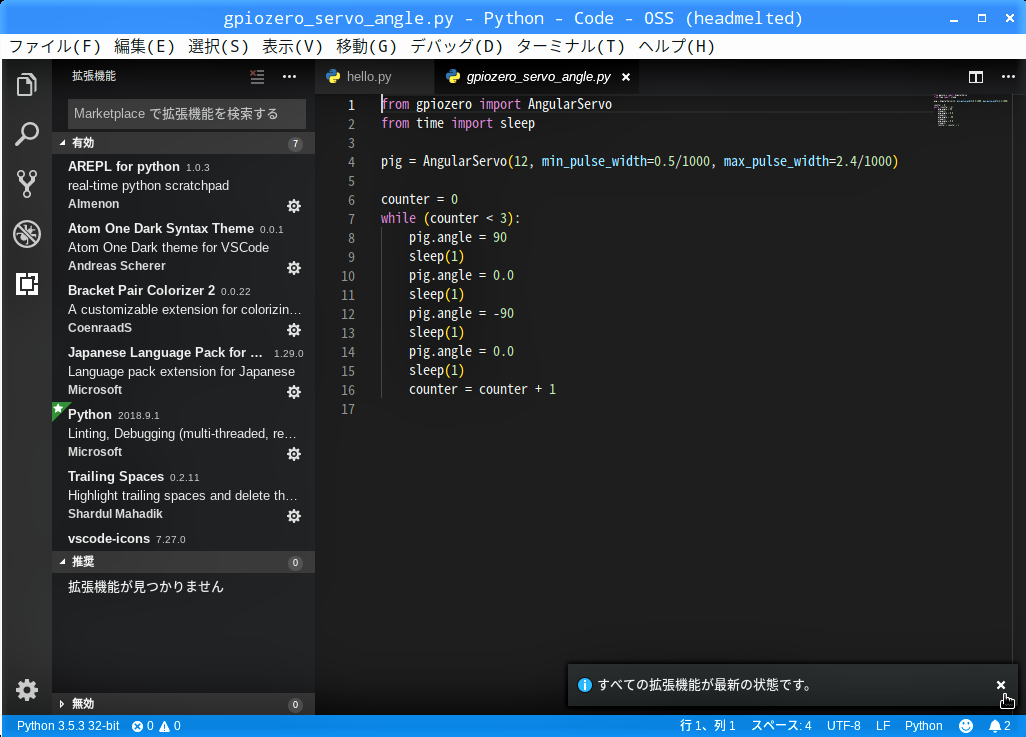Click the code minimap preview
1026x737 pixels.
click(973, 110)
